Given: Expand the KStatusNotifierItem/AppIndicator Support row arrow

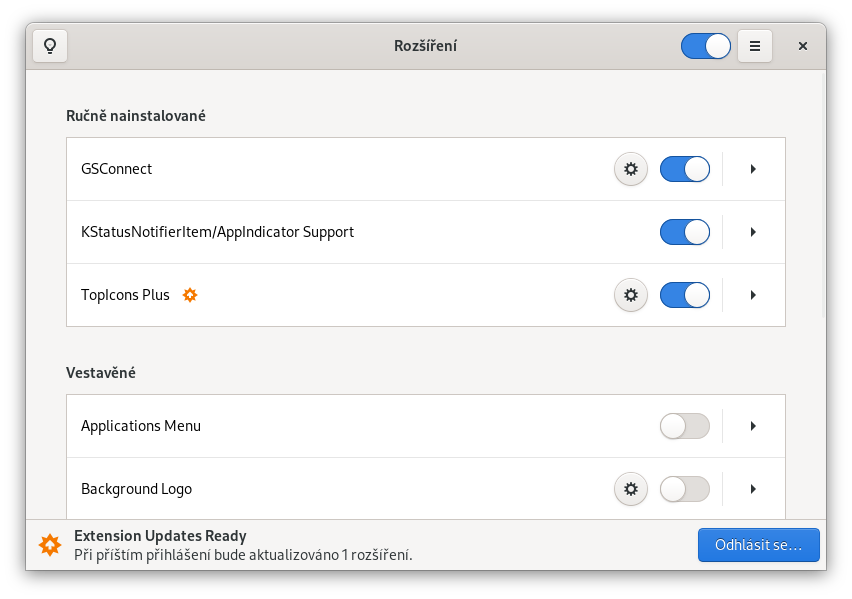Looking at the screenshot, I should (753, 232).
